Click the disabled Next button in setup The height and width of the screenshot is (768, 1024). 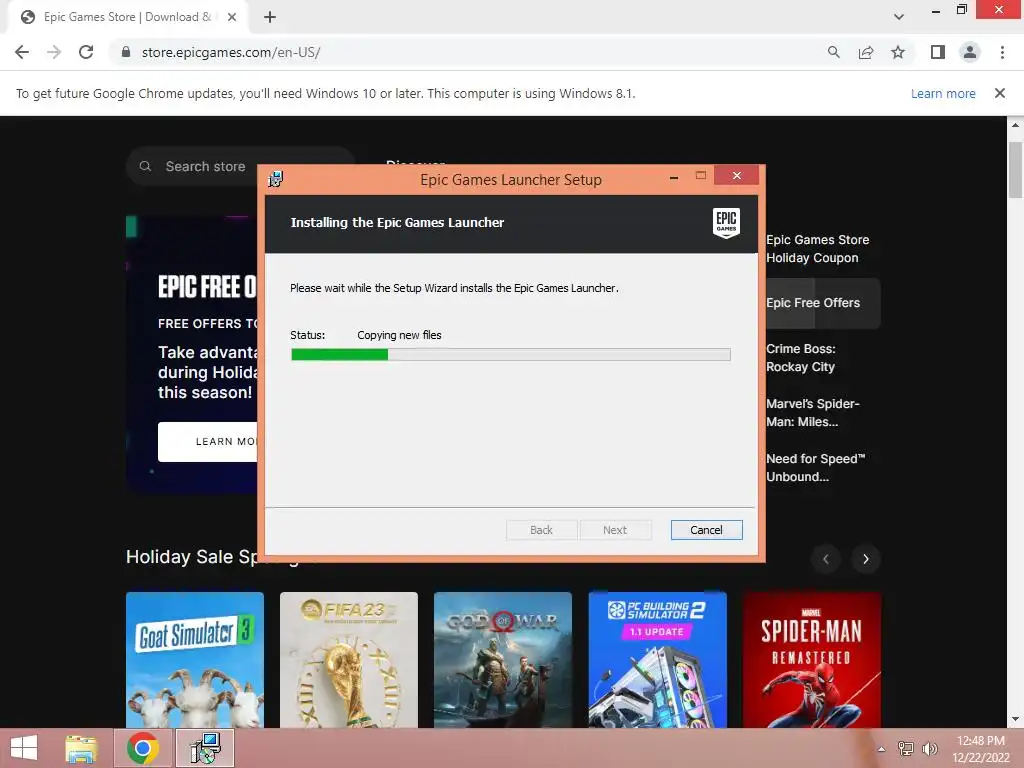pos(615,530)
